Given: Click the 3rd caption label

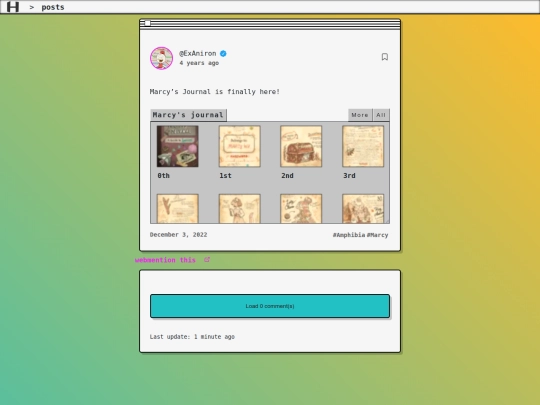Looking at the screenshot, I should pos(349,176).
